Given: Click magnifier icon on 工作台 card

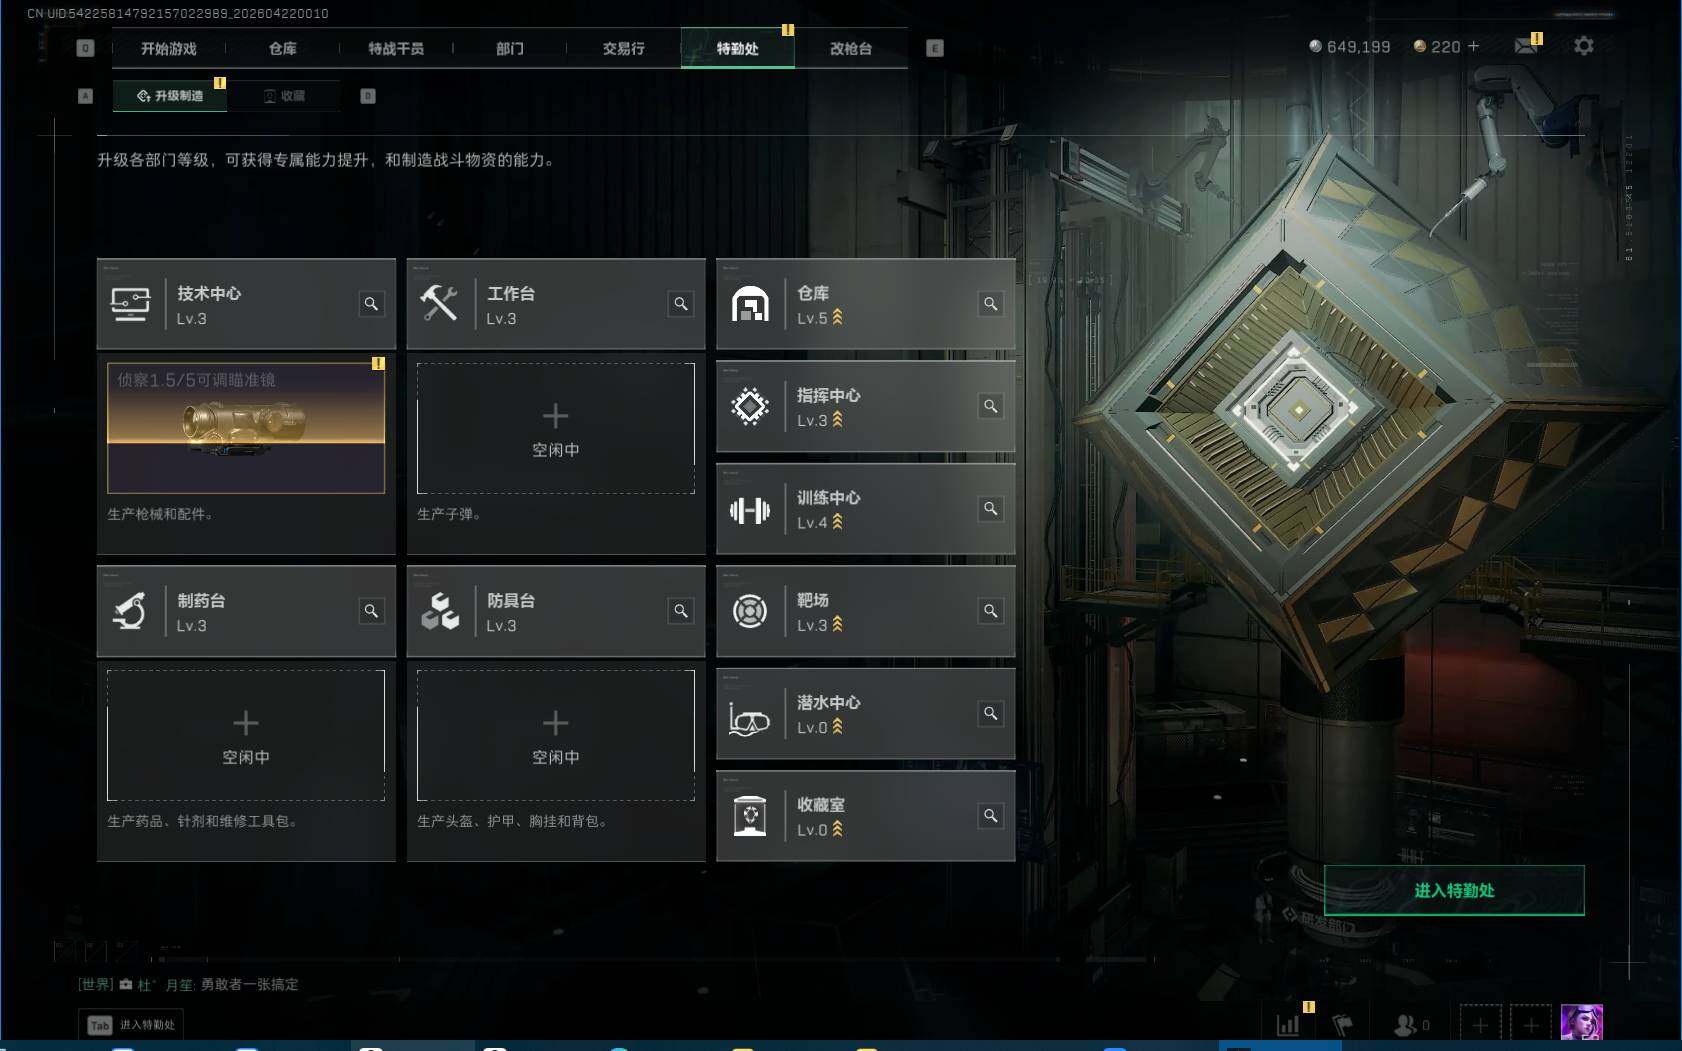Looking at the screenshot, I should tap(681, 304).
